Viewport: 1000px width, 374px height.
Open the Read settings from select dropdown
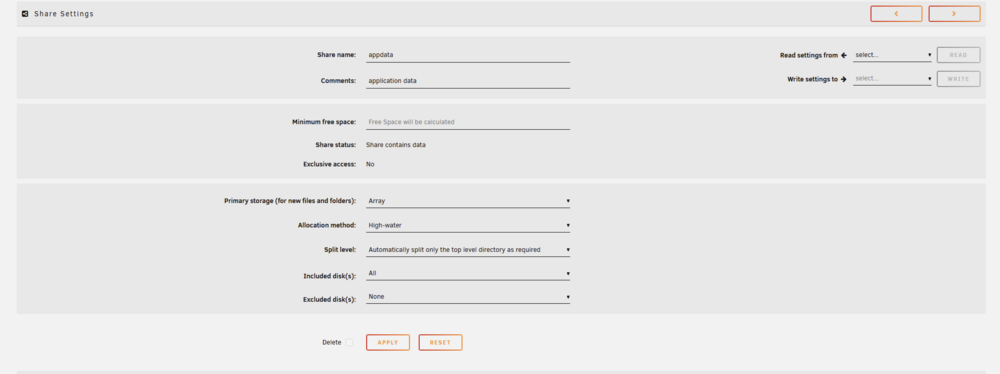tap(892, 55)
